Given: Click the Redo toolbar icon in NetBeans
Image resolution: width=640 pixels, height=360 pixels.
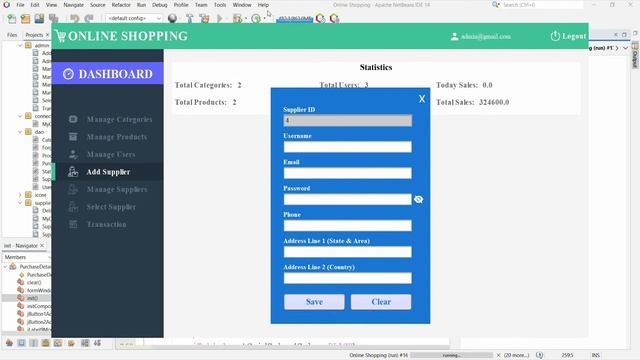Looking at the screenshot, I should 89,18.
